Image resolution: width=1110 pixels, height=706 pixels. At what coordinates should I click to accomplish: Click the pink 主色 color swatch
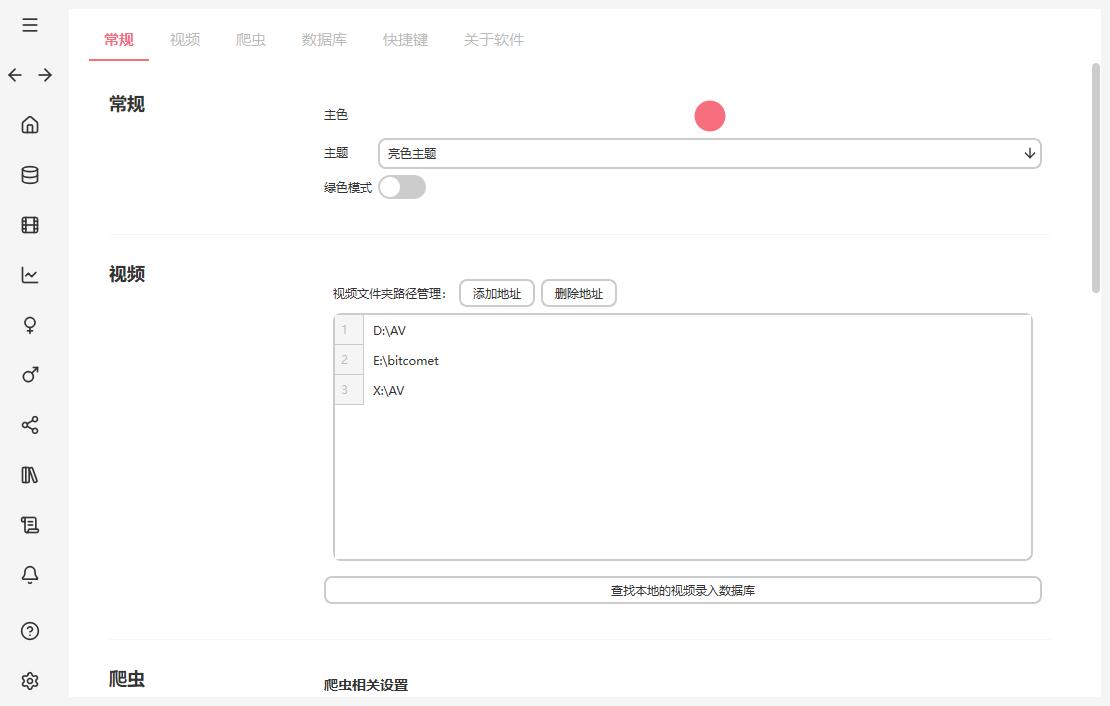710,116
